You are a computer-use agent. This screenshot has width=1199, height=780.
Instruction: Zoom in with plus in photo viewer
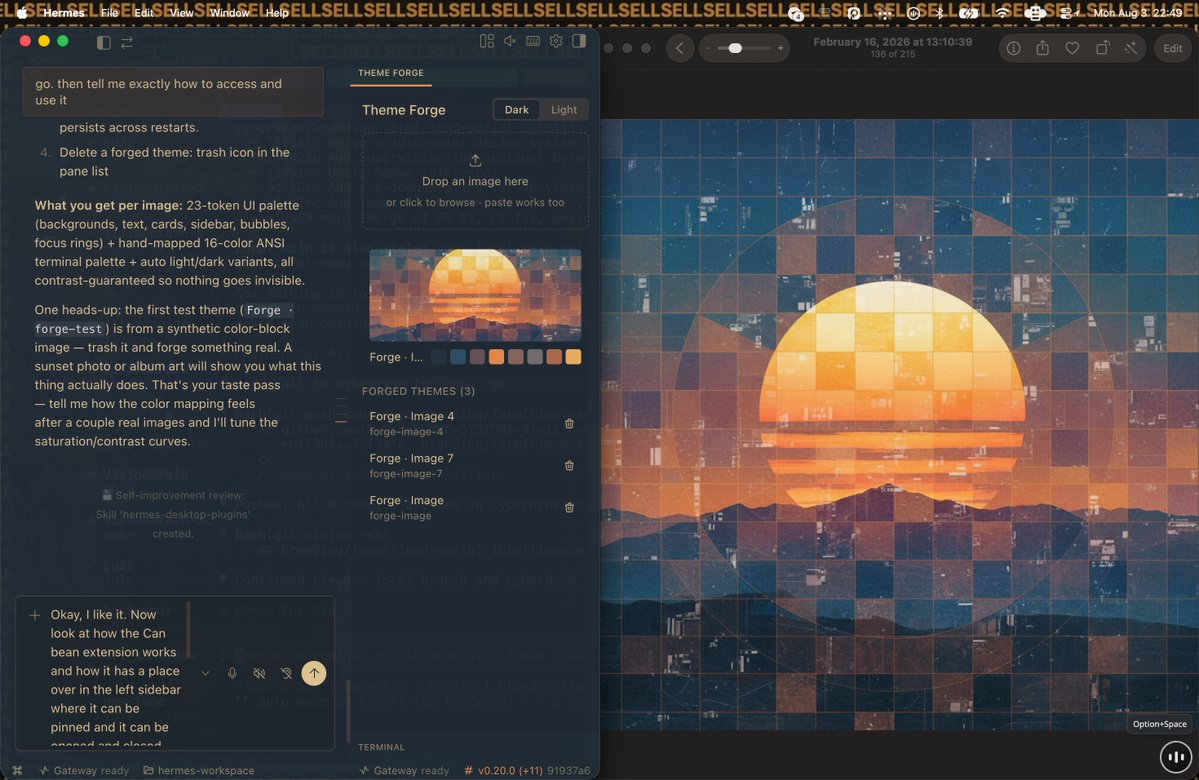(780, 48)
